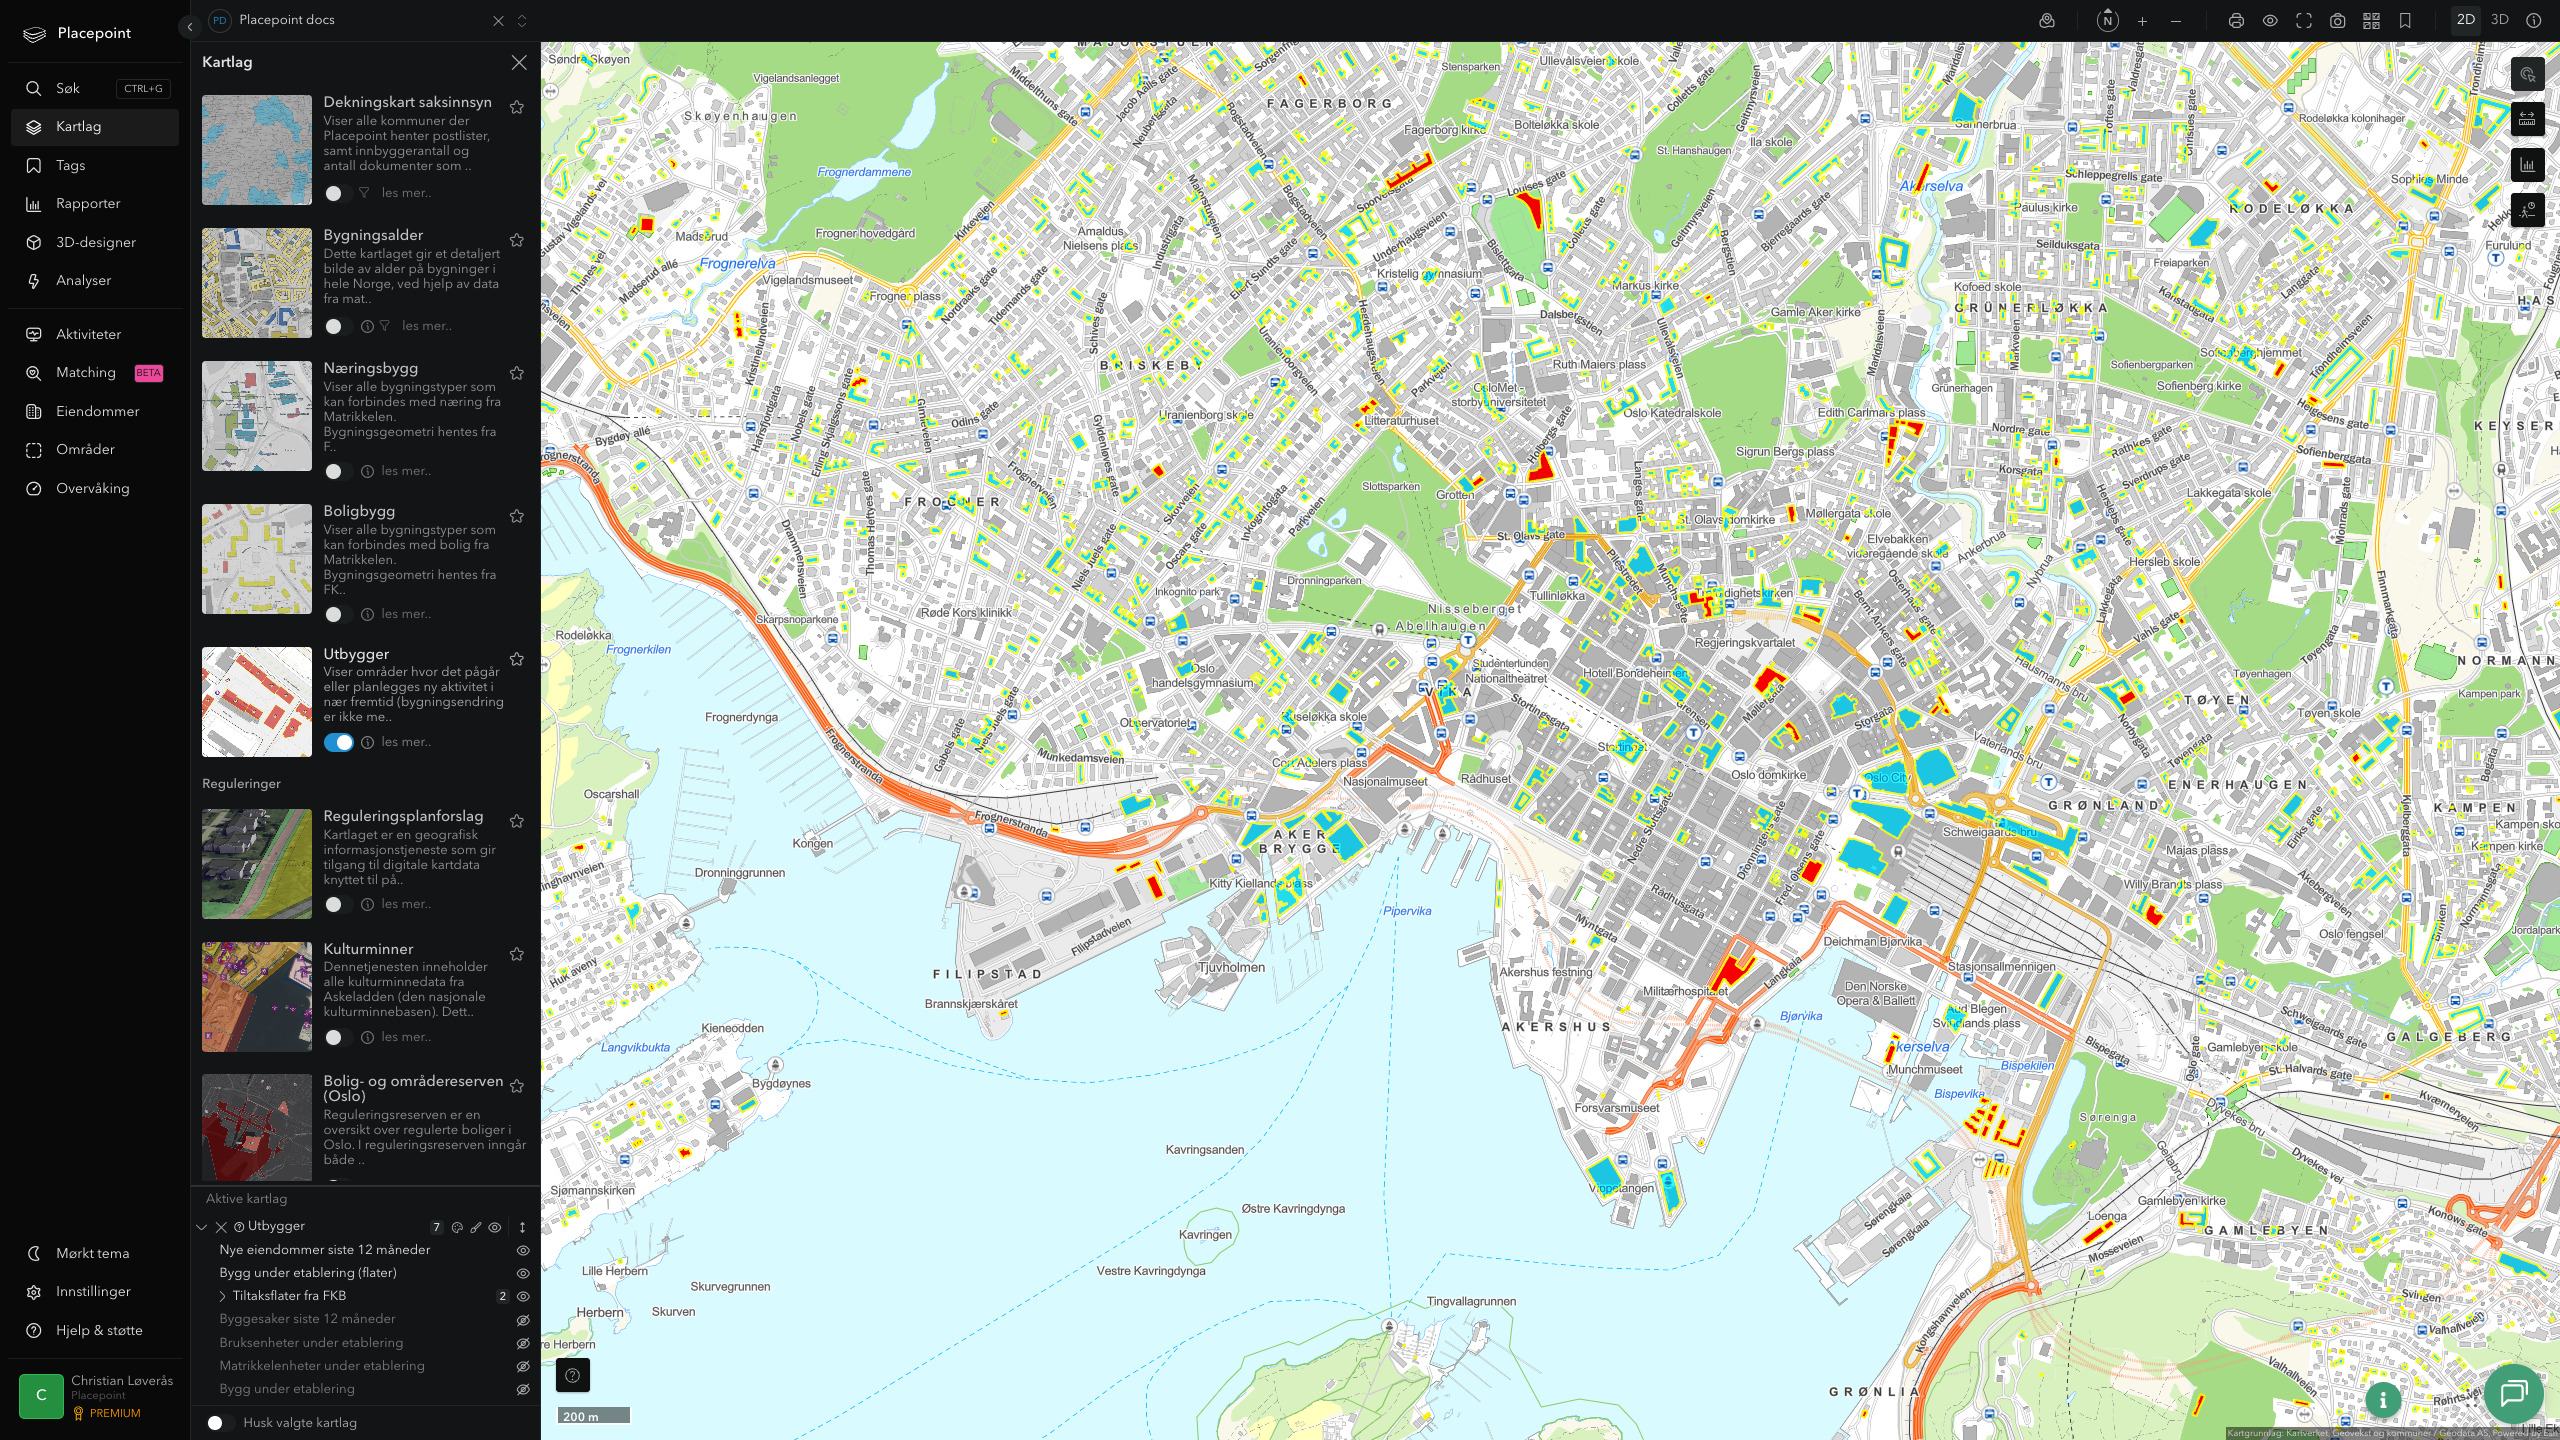
Task: Turn on the Reguleringsplanforslag layer
Action: (338, 904)
